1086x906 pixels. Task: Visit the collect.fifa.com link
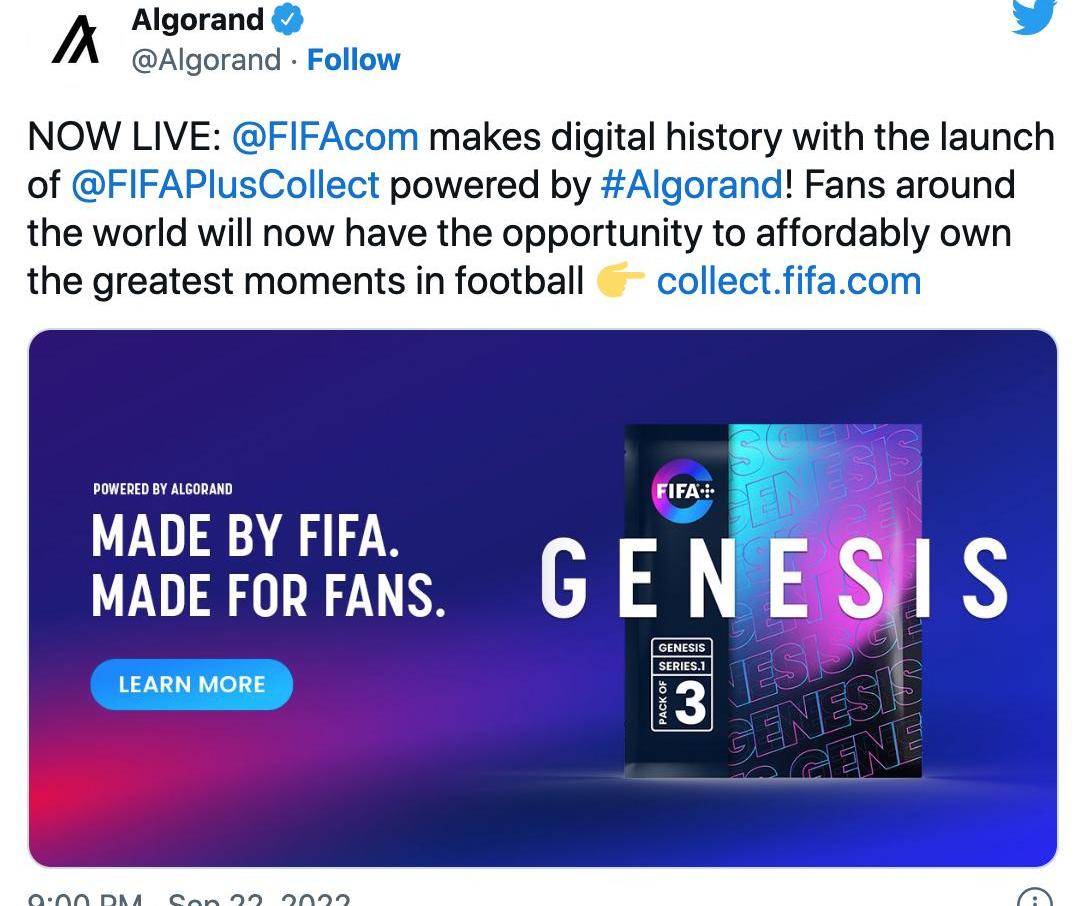[x=788, y=282]
